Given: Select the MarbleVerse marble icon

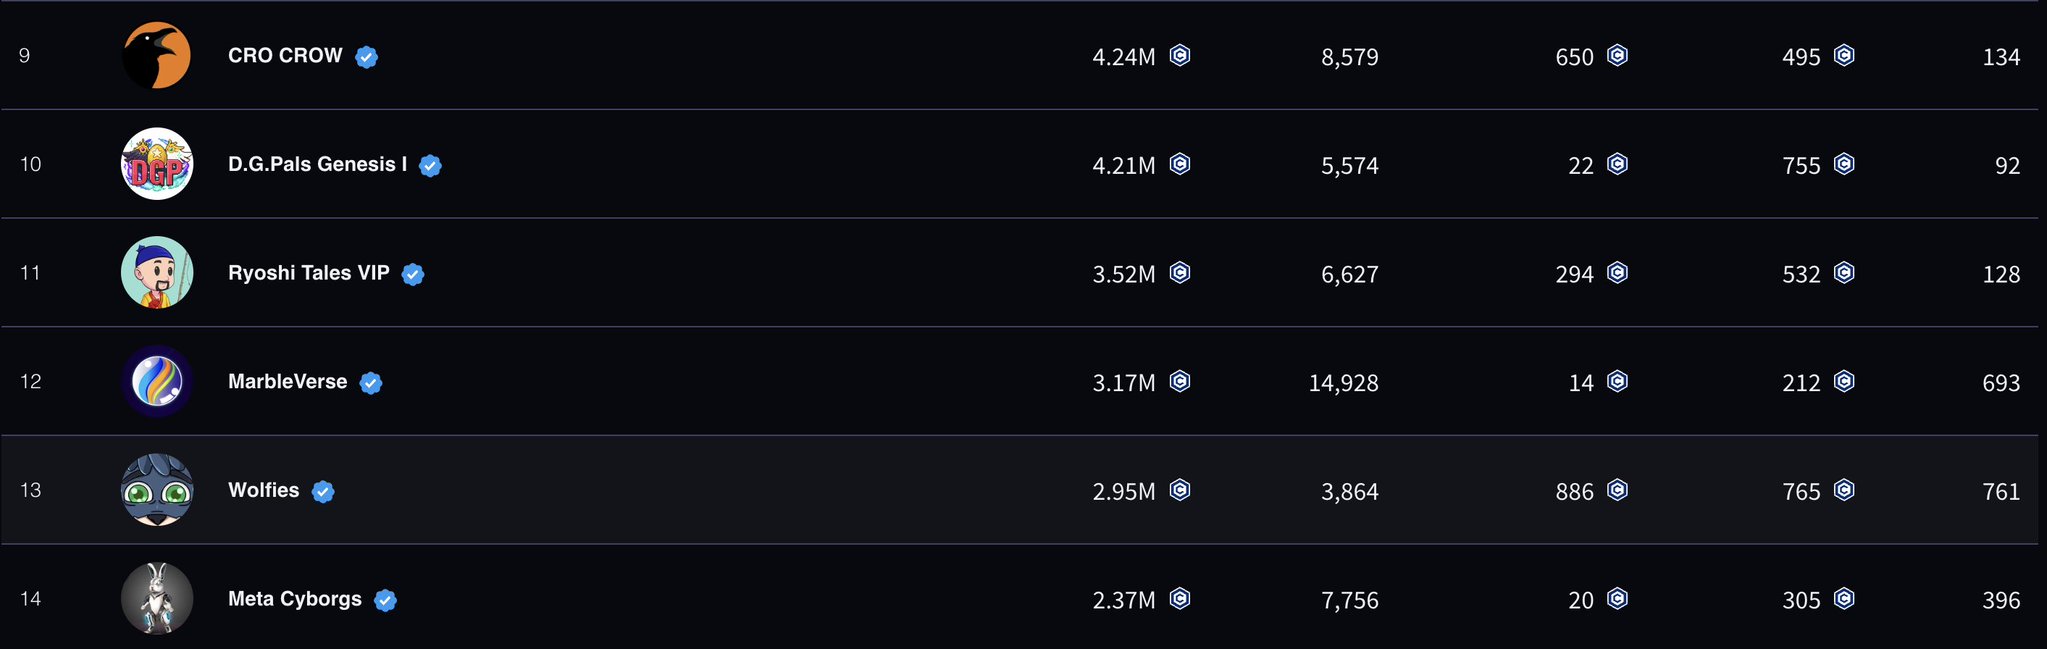Looking at the screenshot, I should click(157, 382).
